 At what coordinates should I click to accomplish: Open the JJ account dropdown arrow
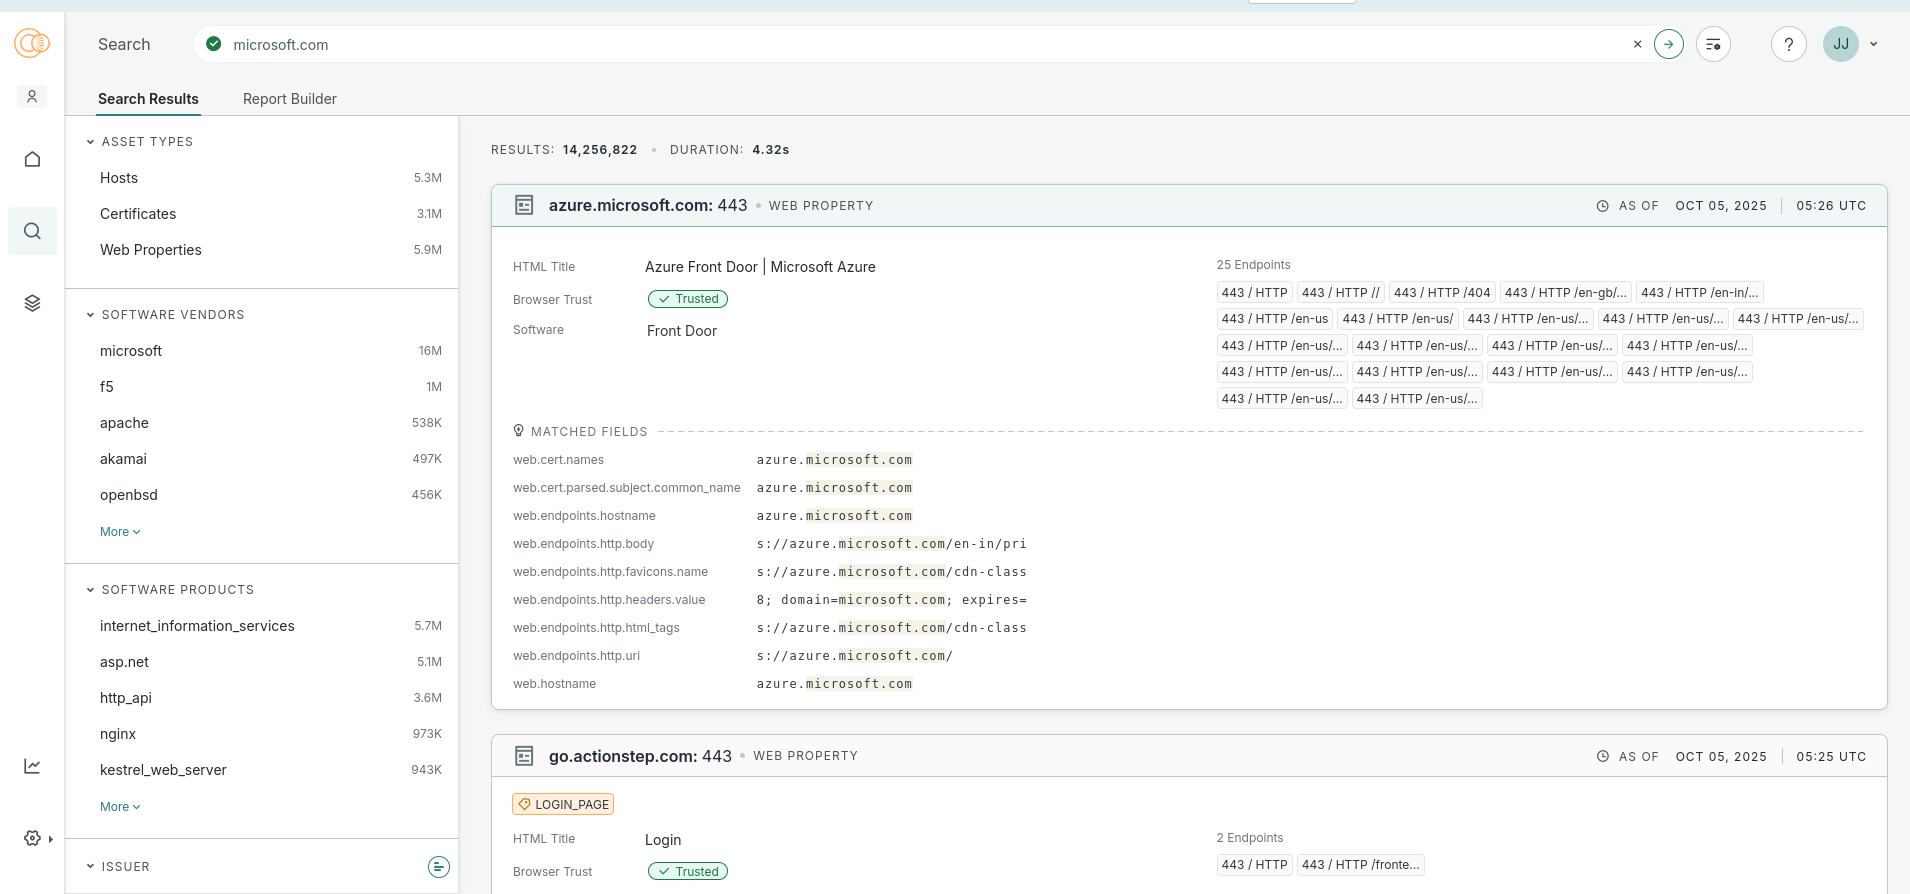tap(1874, 44)
